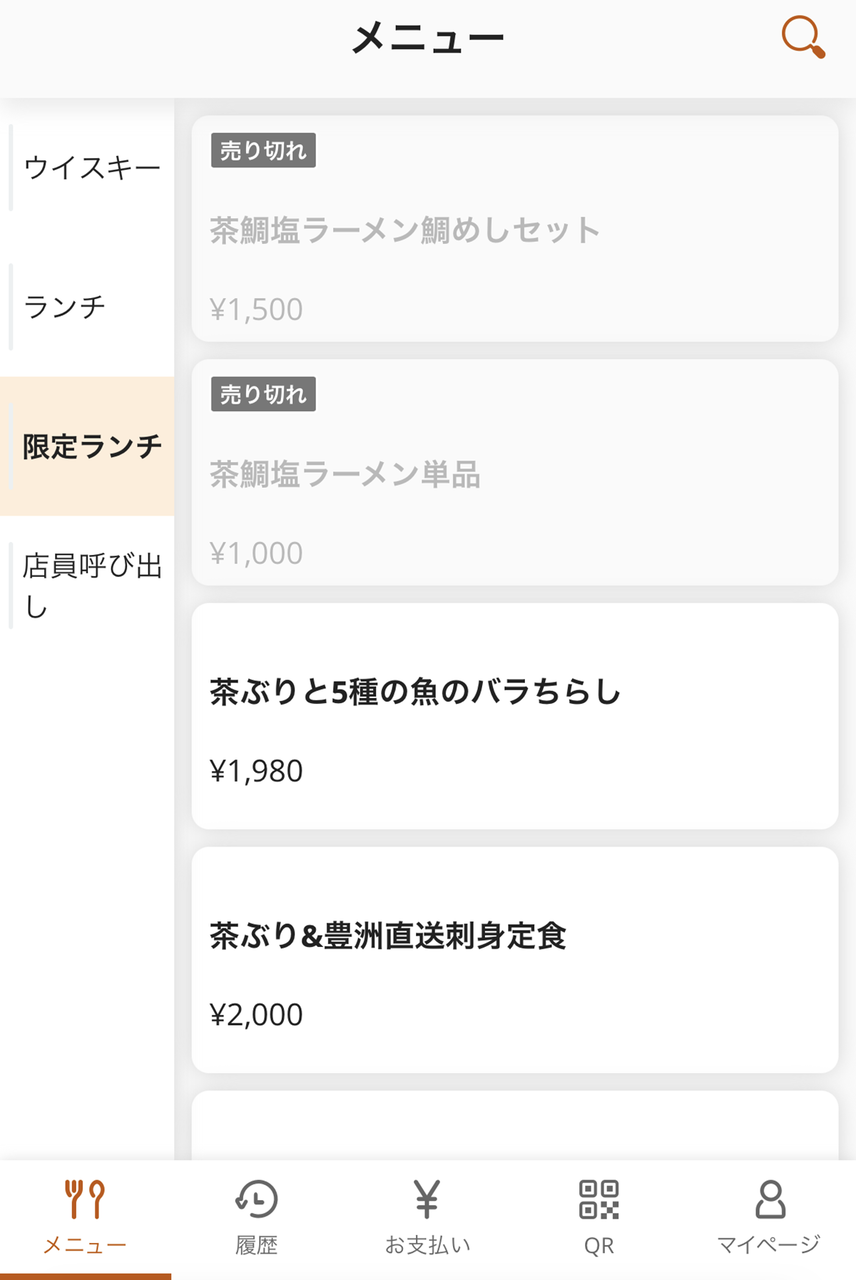Open the QR code icon
Image resolution: width=856 pixels, height=1280 pixels.
[x=599, y=1199]
